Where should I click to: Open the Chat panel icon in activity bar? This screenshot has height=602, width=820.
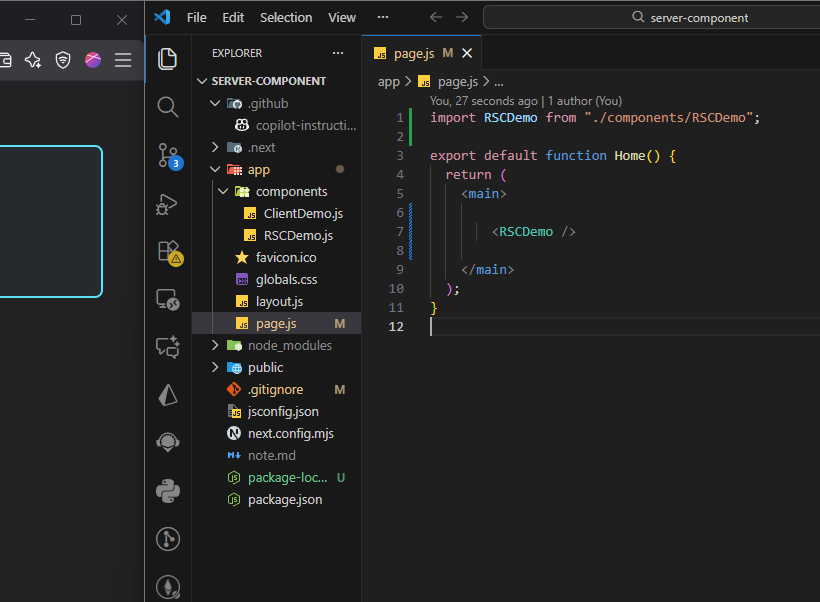tap(168, 347)
